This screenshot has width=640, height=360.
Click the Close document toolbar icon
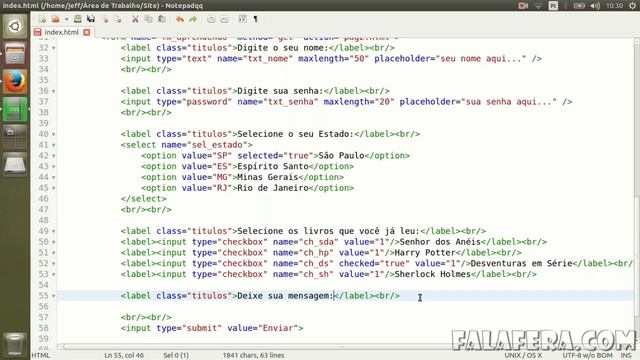click(x=105, y=19)
